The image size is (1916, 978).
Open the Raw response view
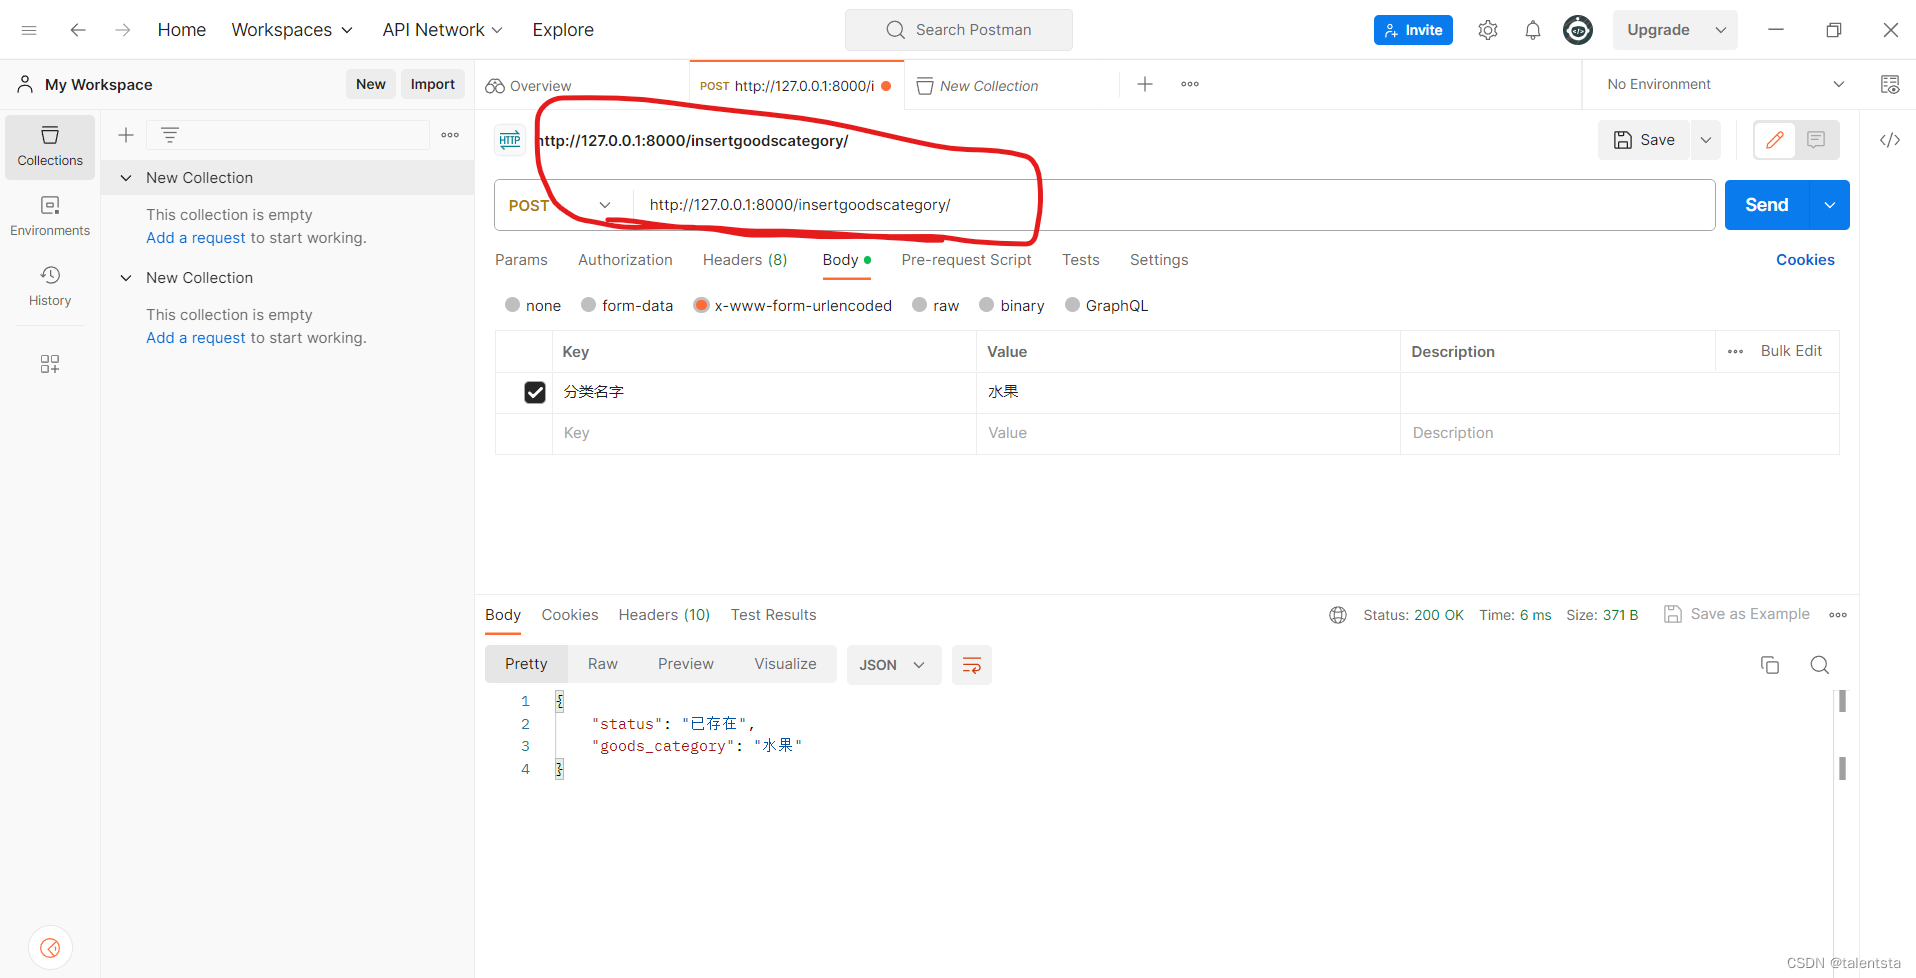click(x=601, y=663)
